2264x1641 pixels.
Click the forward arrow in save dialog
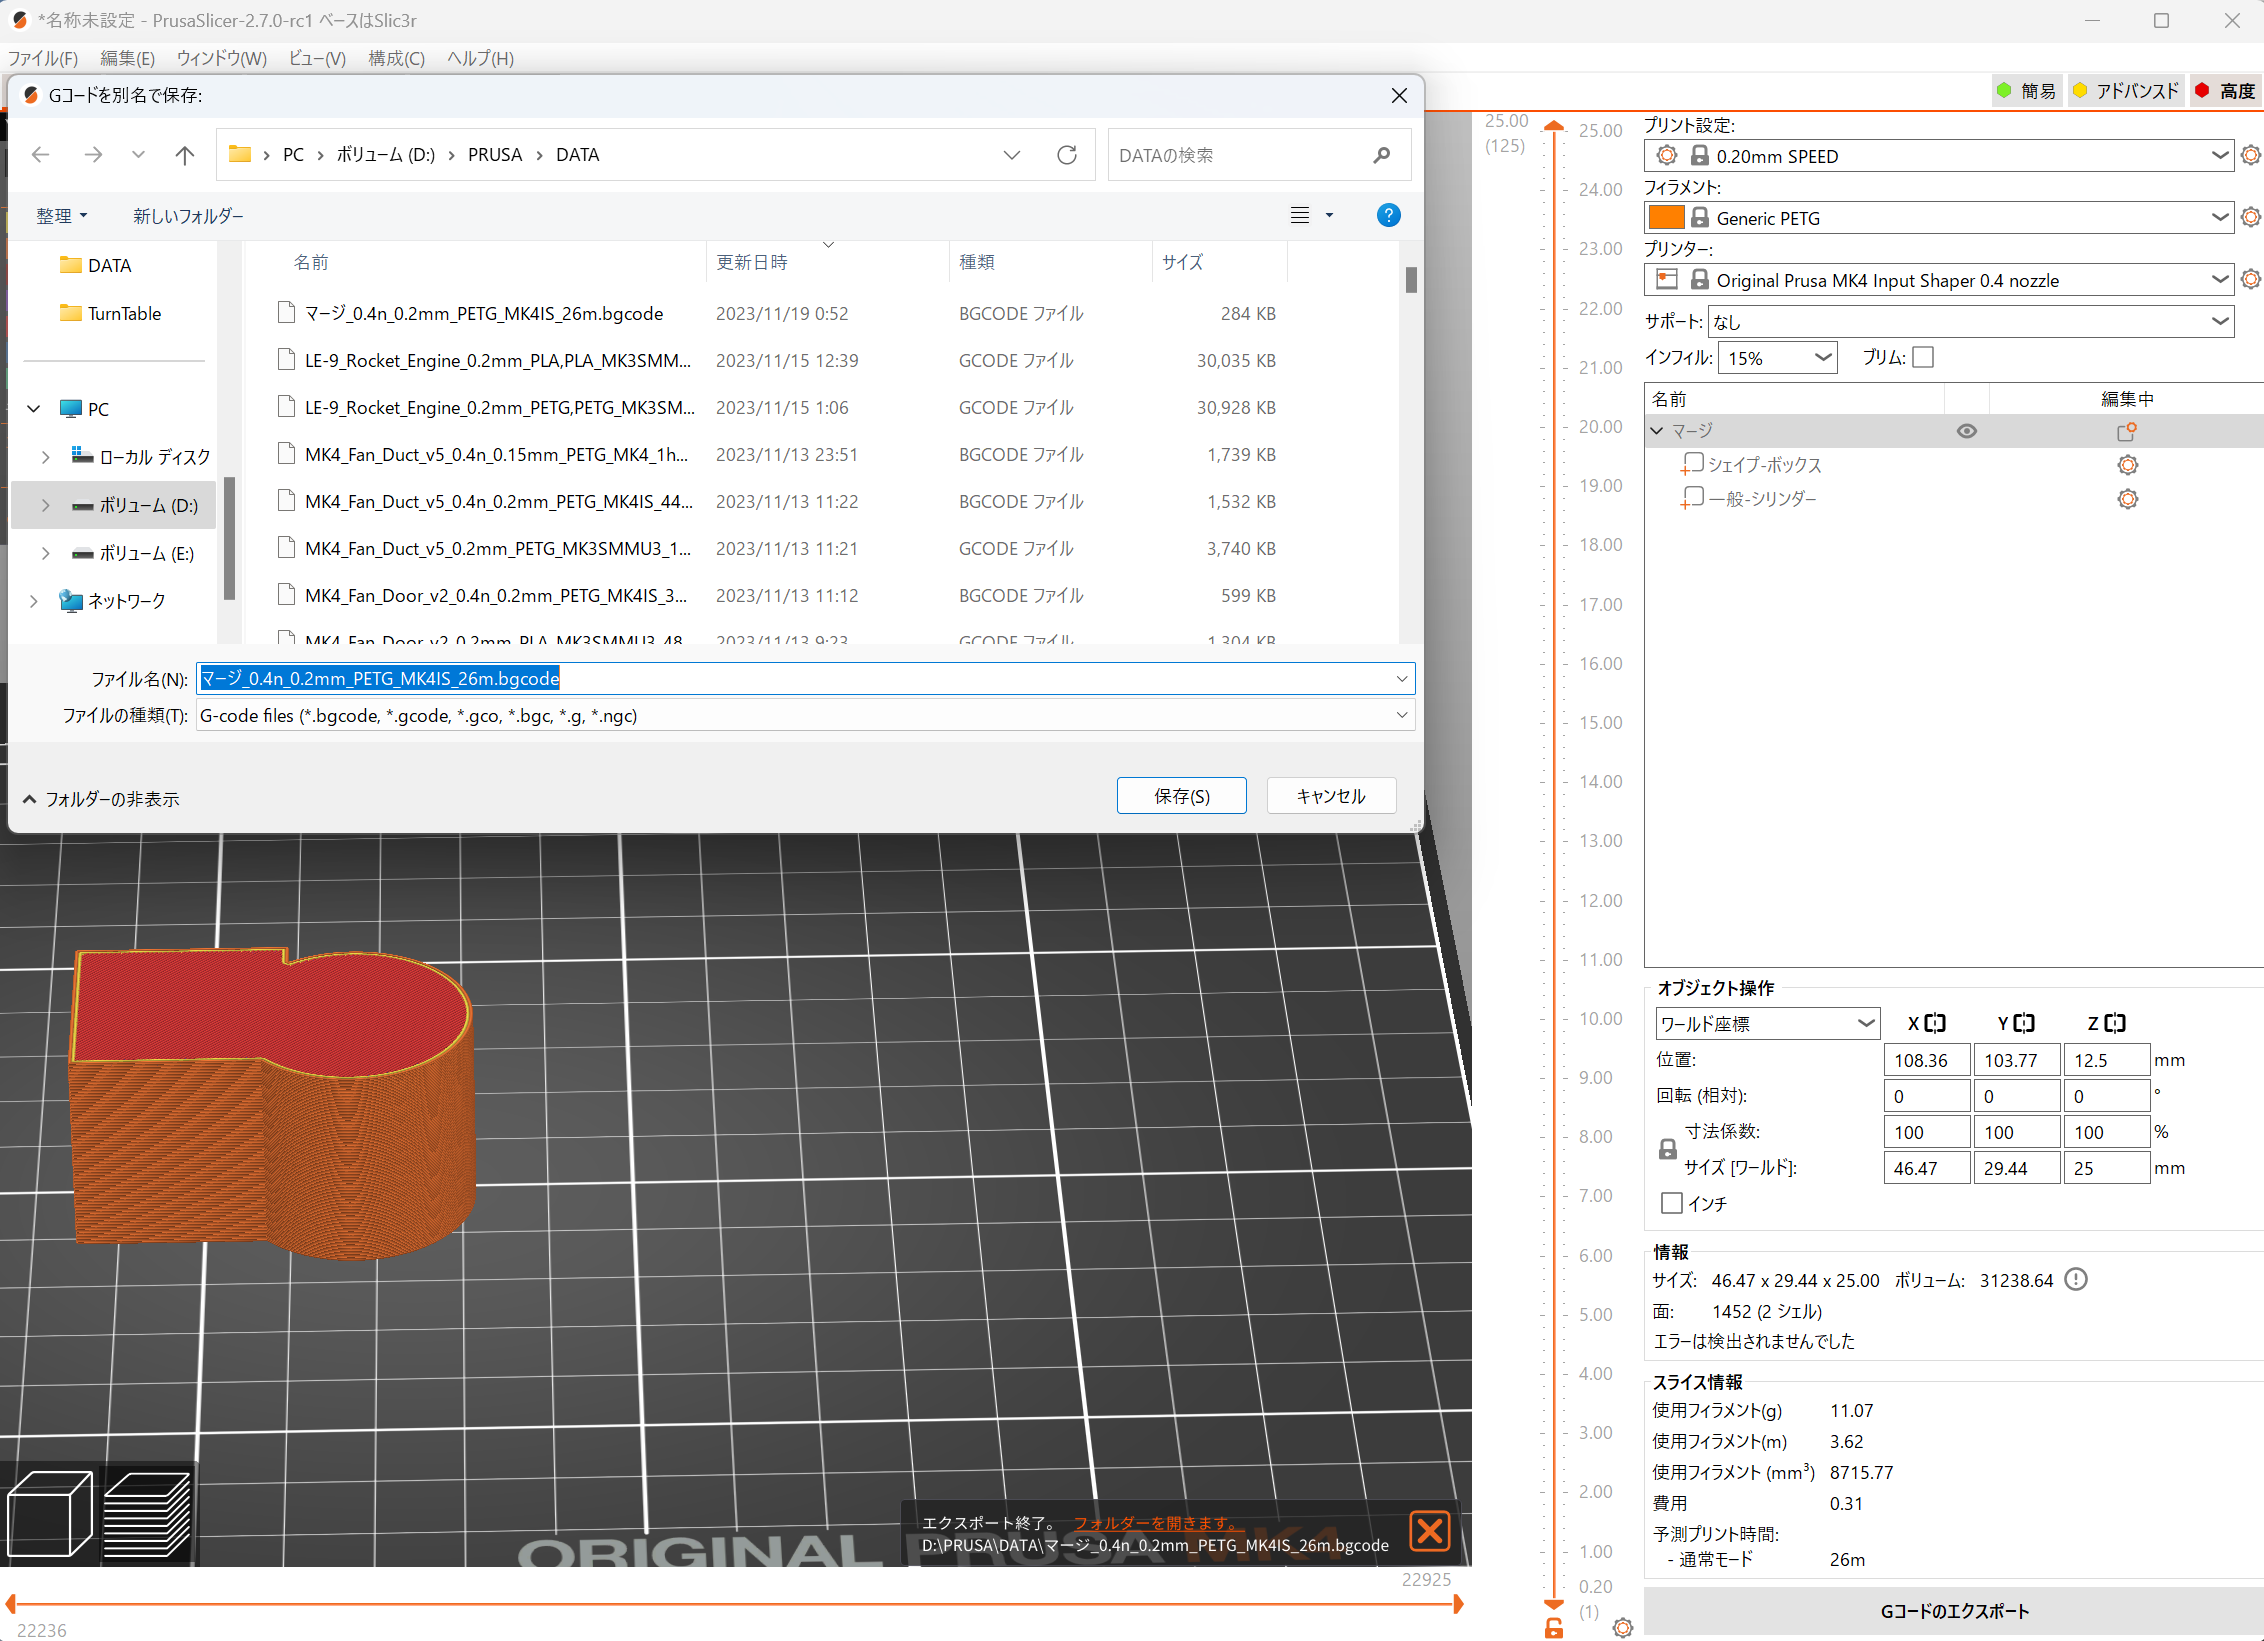pyautogui.click(x=93, y=155)
